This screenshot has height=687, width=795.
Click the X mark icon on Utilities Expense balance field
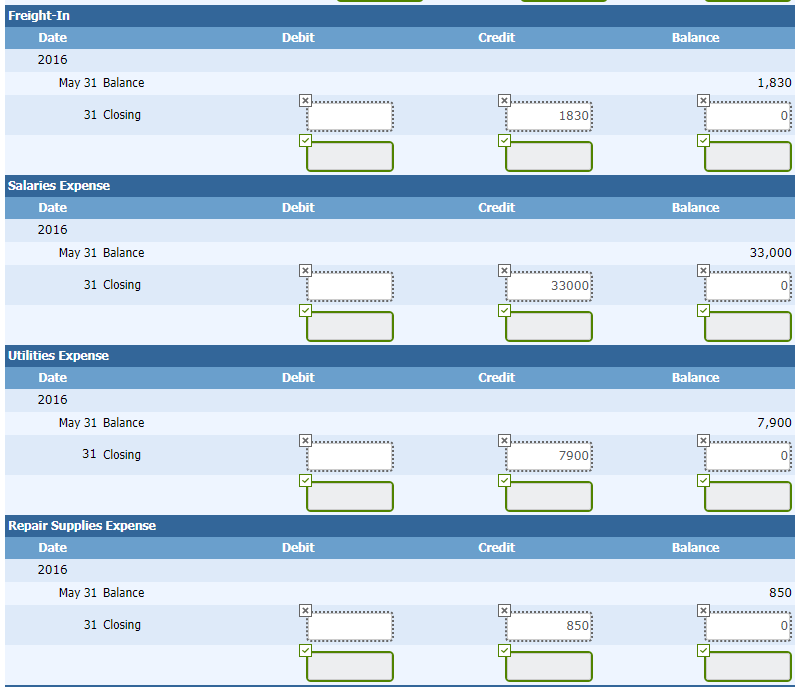[703, 440]
